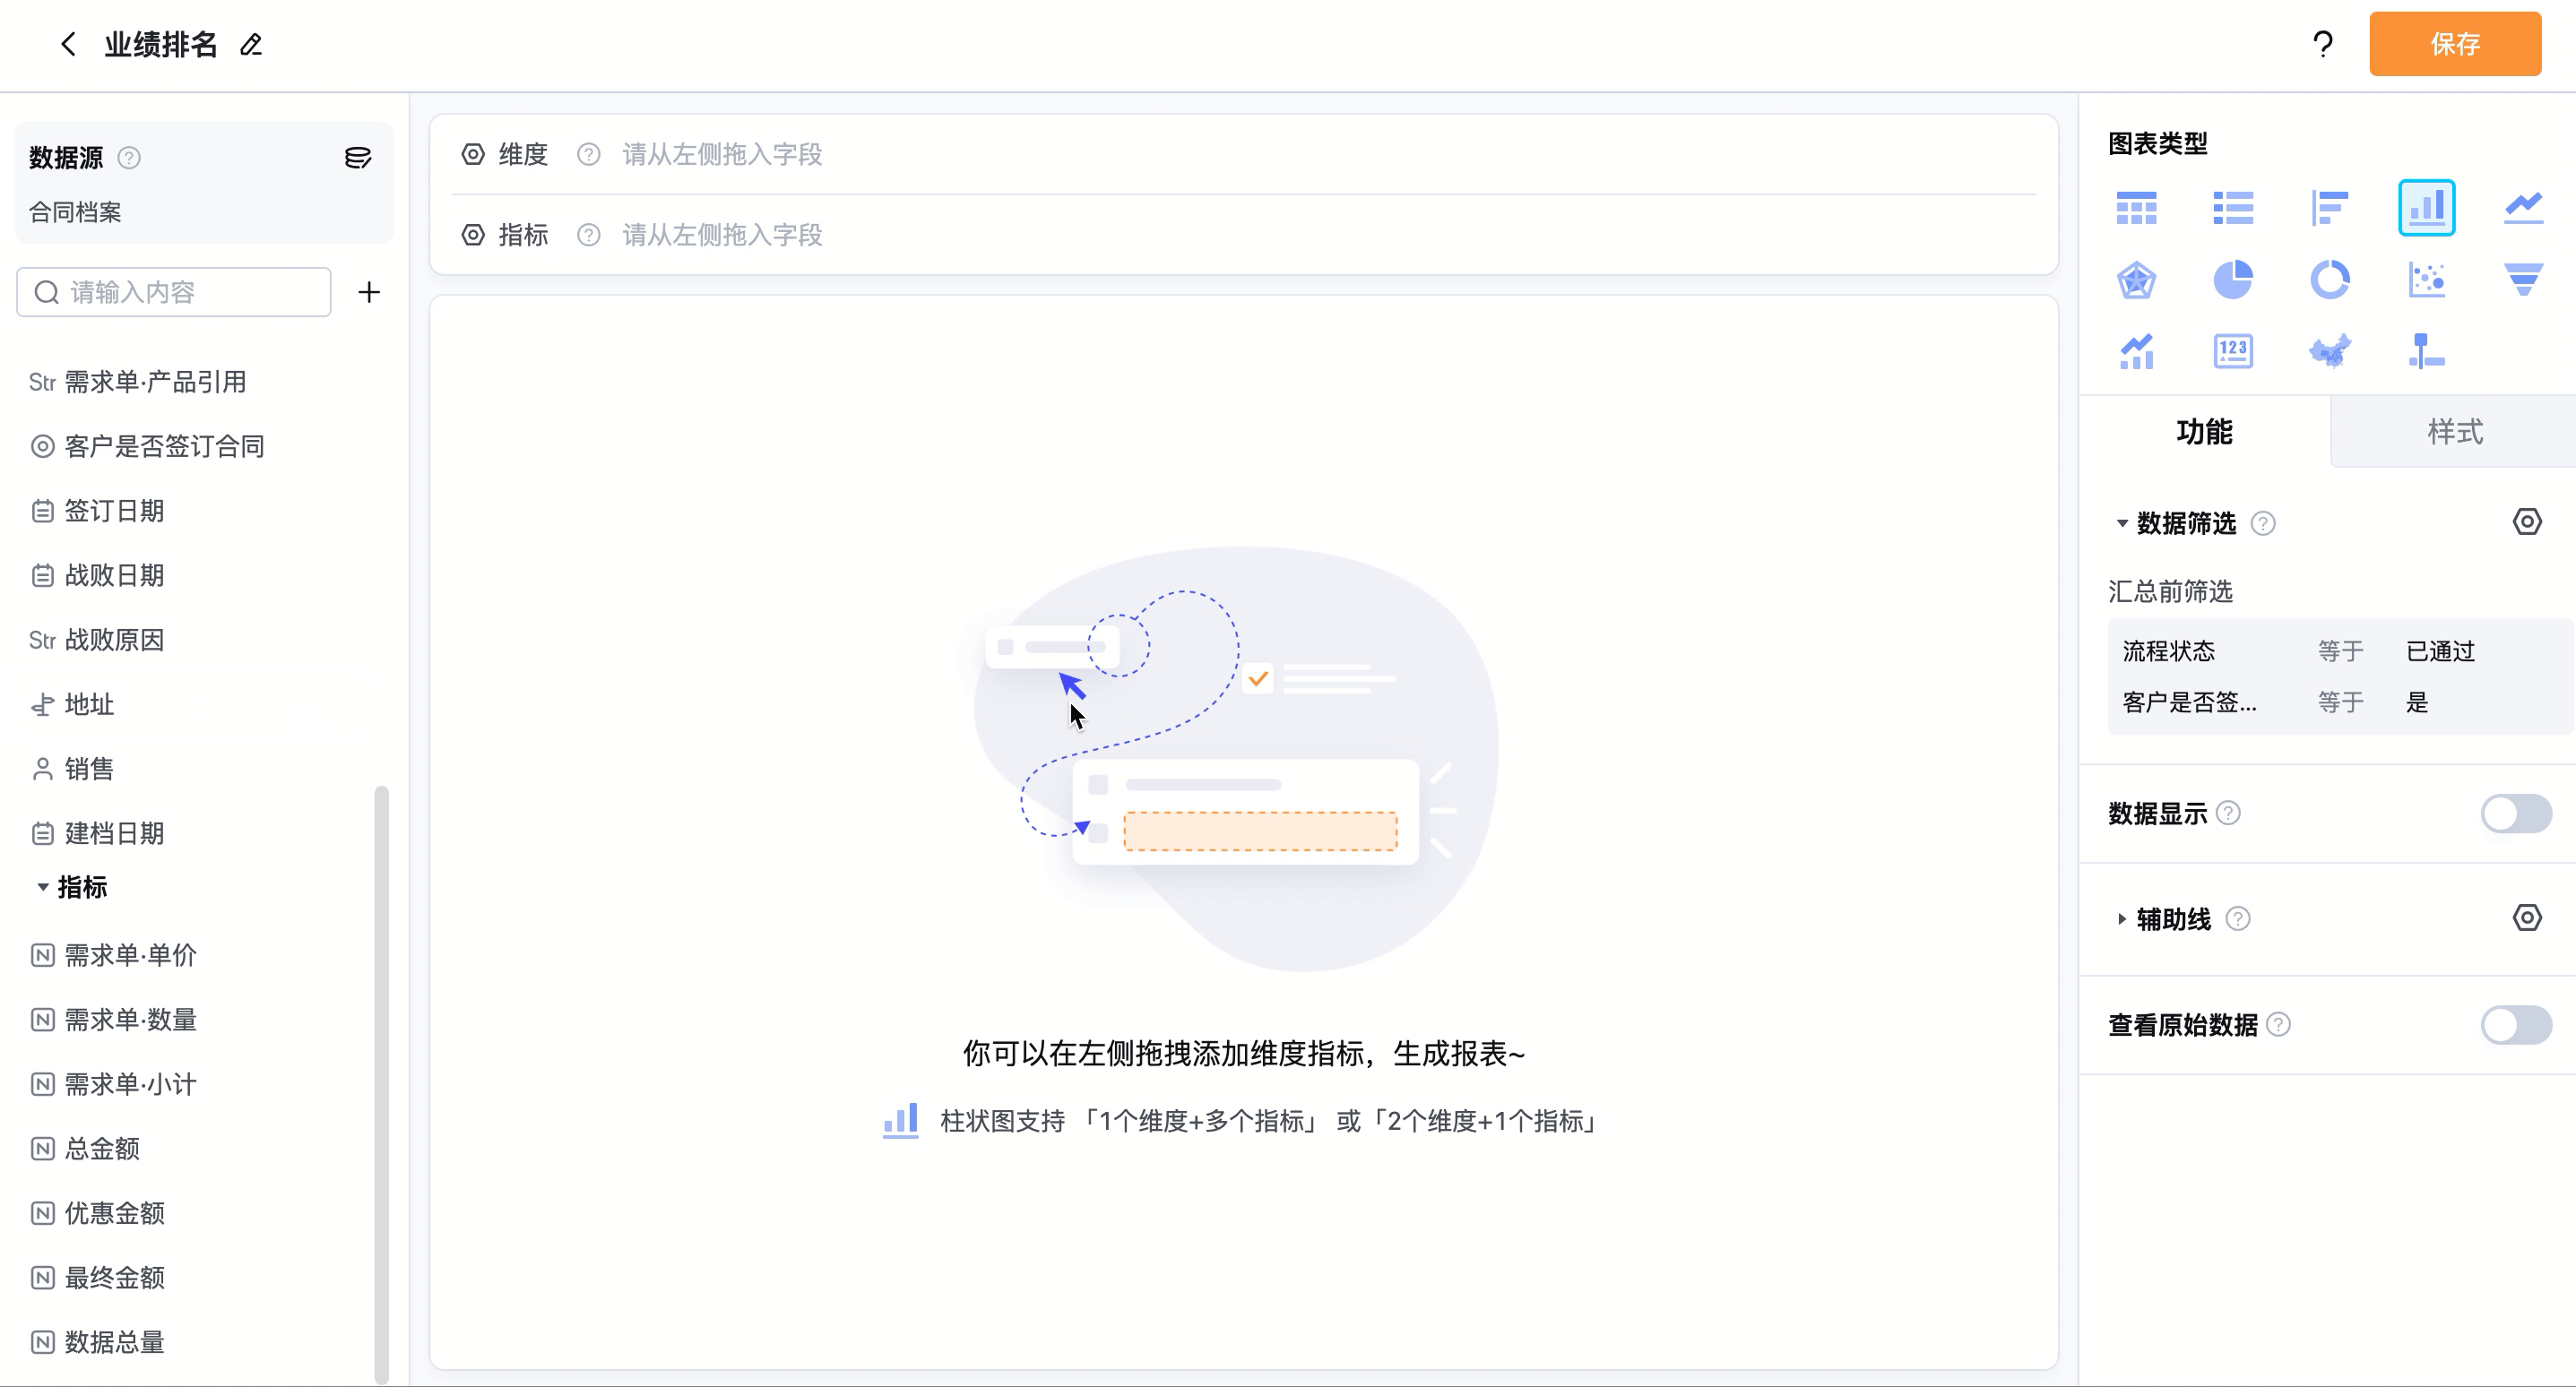Select the 数据总量 metric
2576x1387 pixels.
click(x=98, y=1342)
